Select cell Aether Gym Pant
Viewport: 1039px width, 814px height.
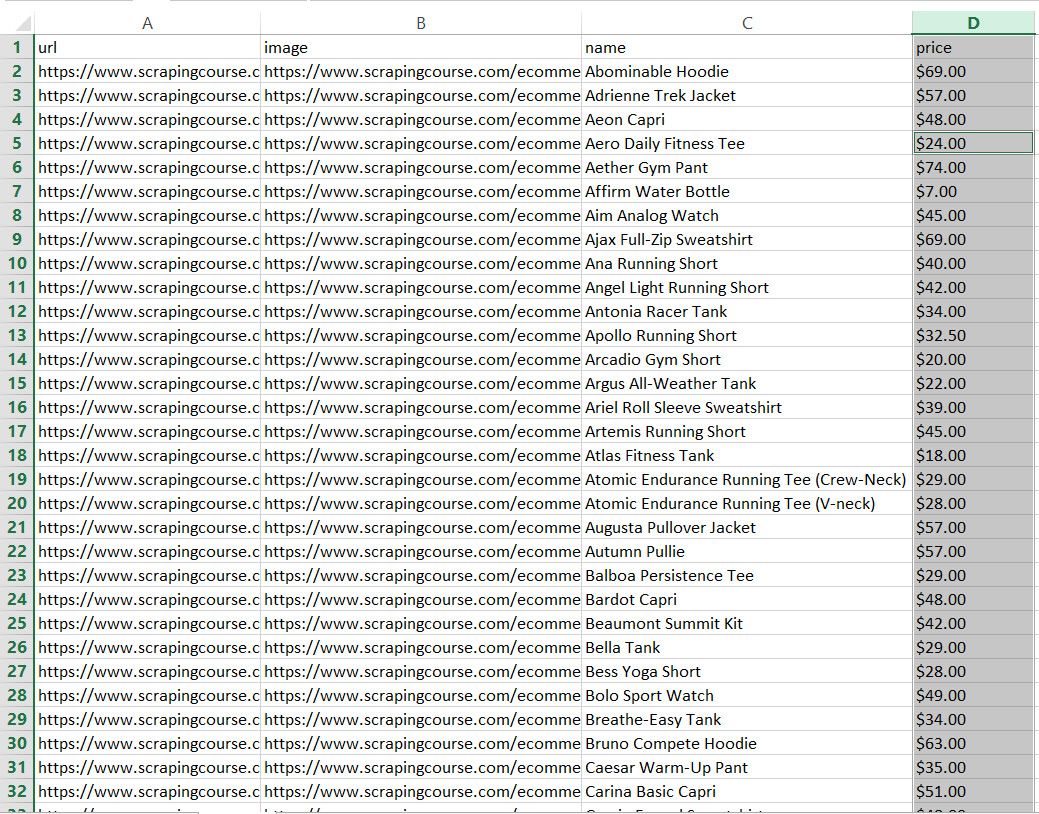tap(747, 167)
